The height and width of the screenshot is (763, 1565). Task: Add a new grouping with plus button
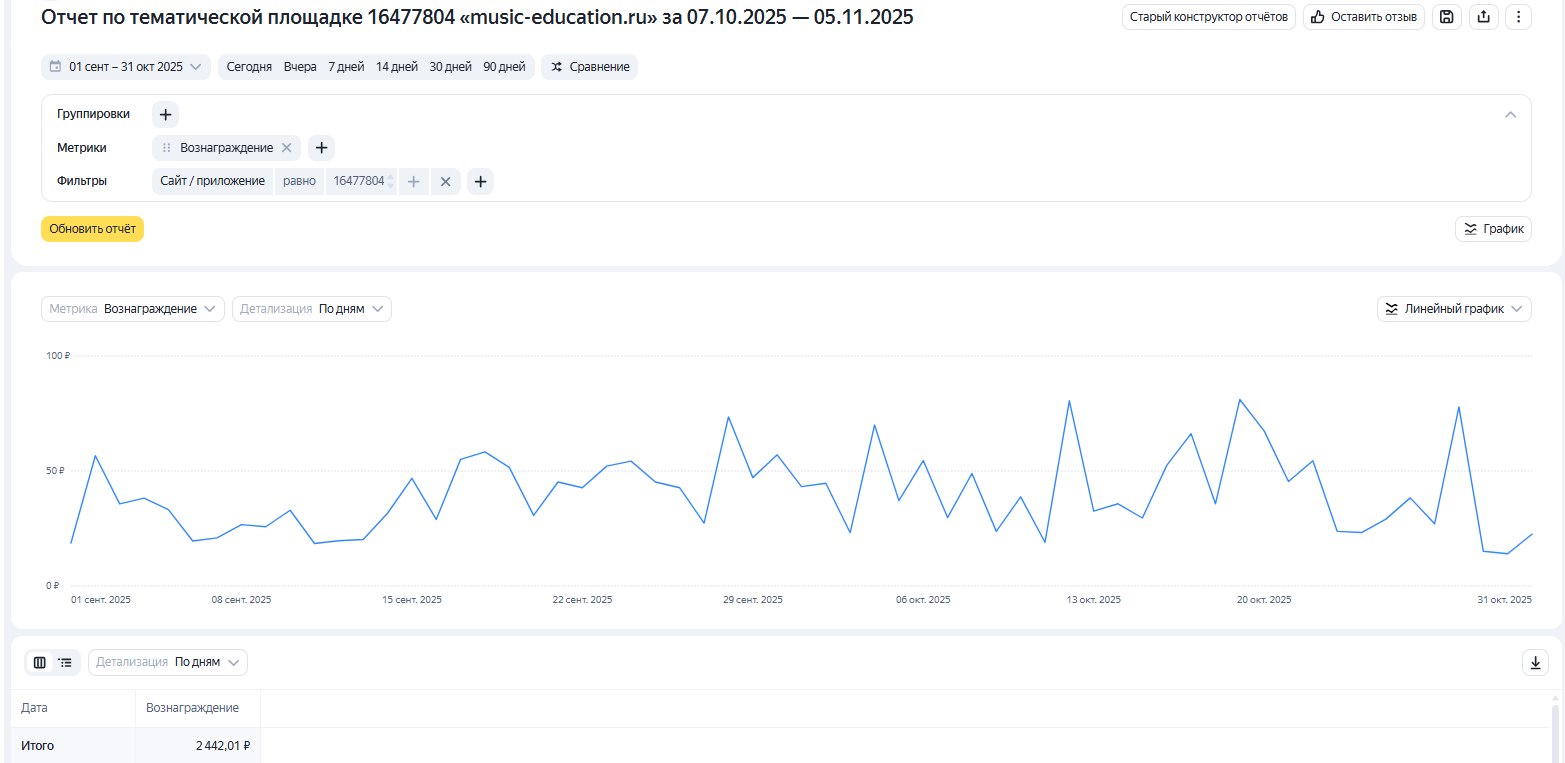(x=165, y=114)
